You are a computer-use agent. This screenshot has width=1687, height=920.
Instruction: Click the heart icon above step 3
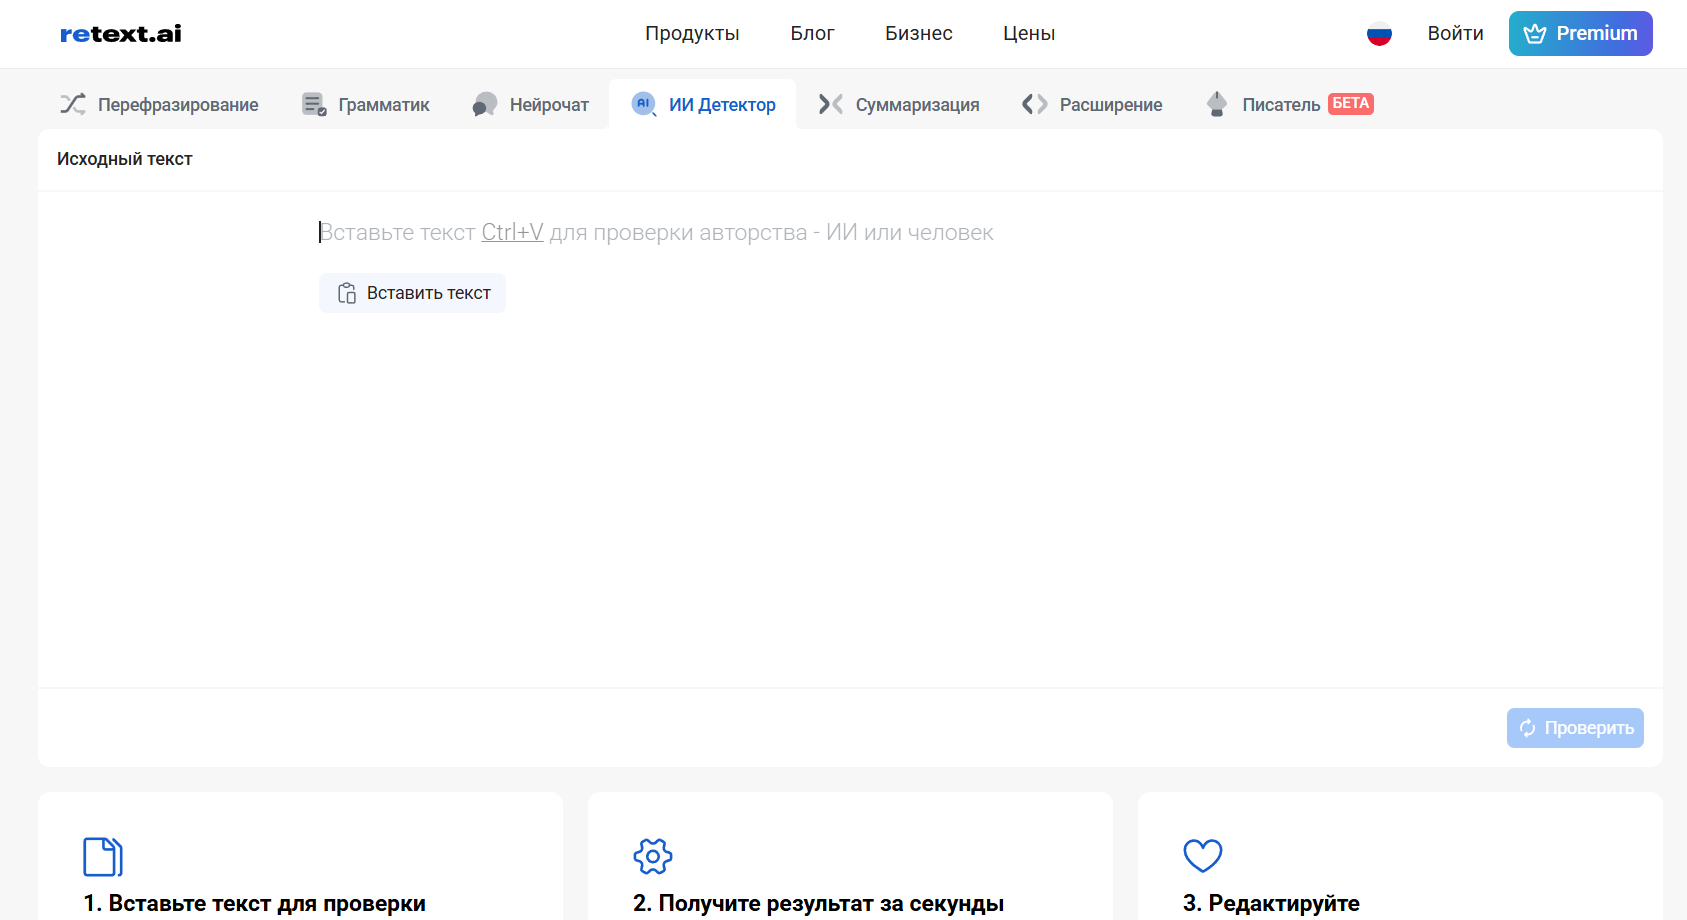pyautogui.click(x=1202, y=856)
